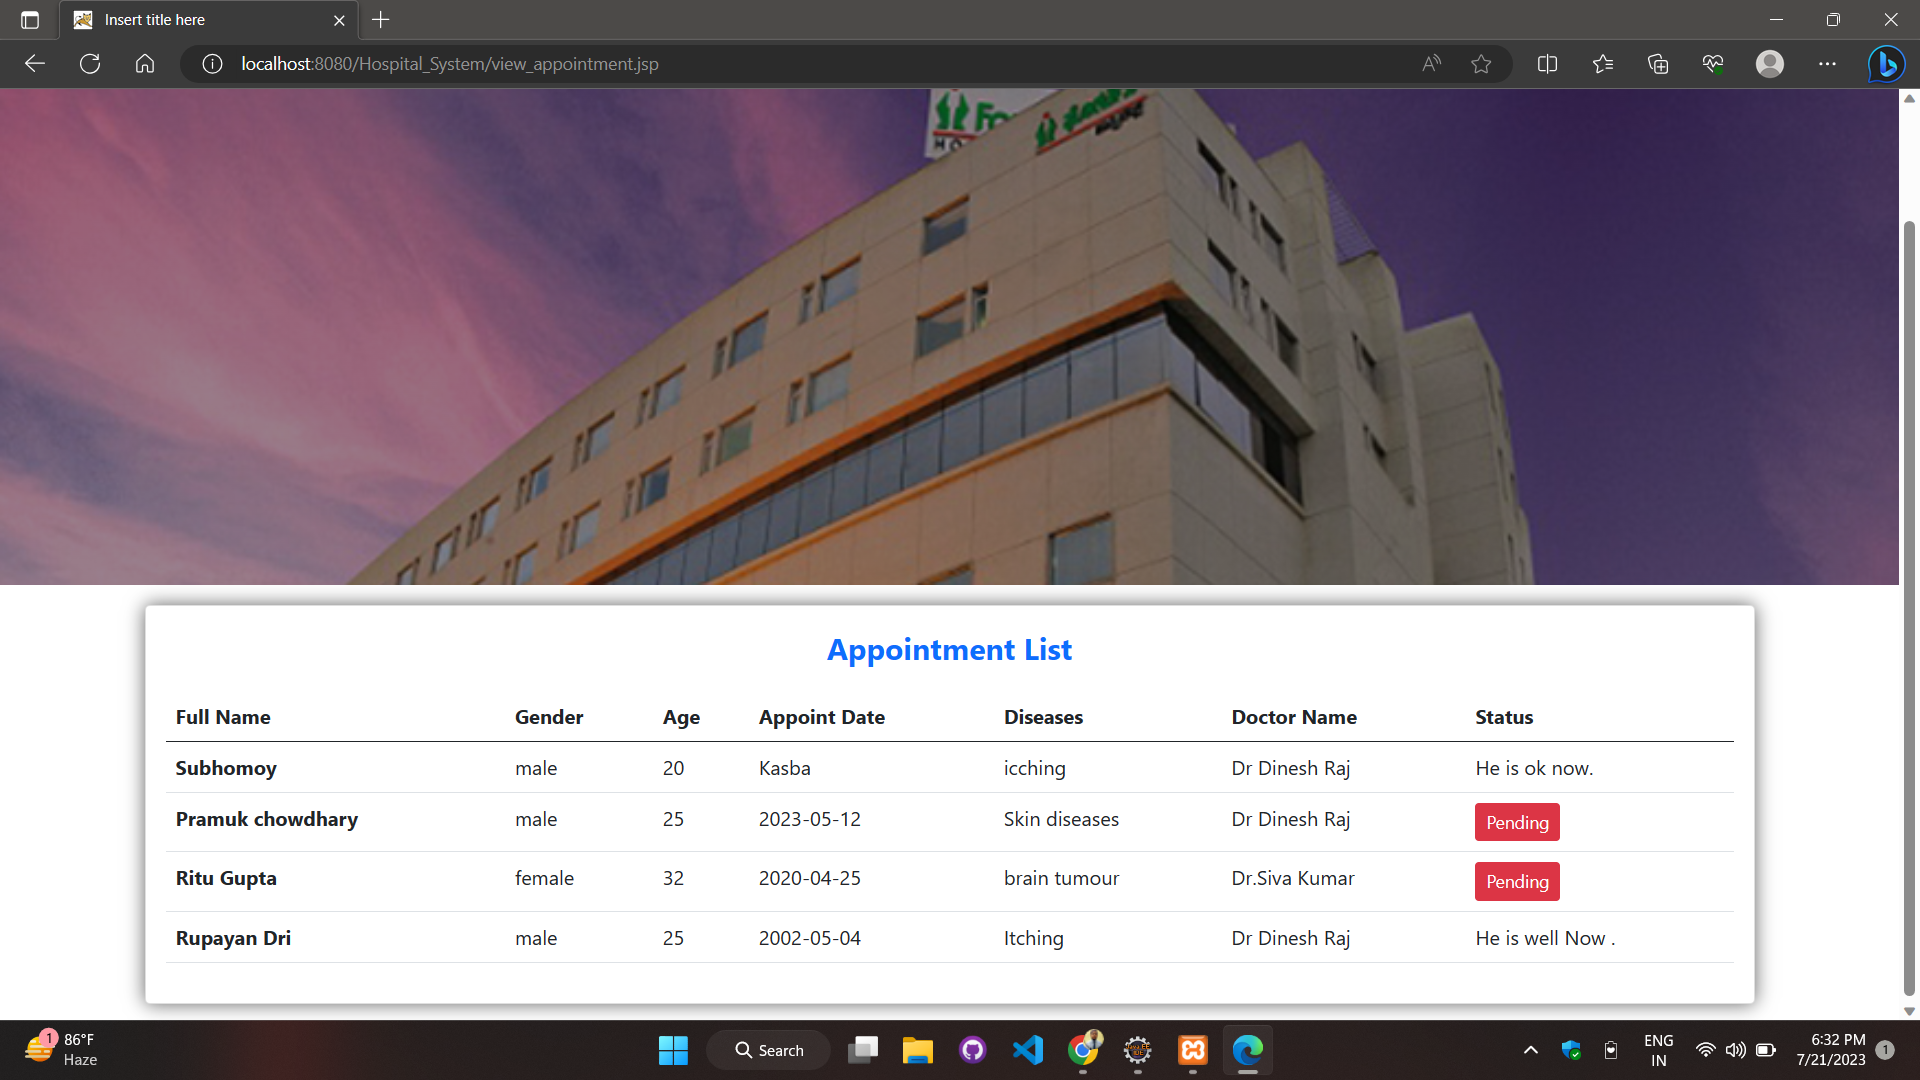Open the Settings and more menu in Edge
Image resolution: width=1920 pixels, height=1080 pixels.
pos(1828,63)
